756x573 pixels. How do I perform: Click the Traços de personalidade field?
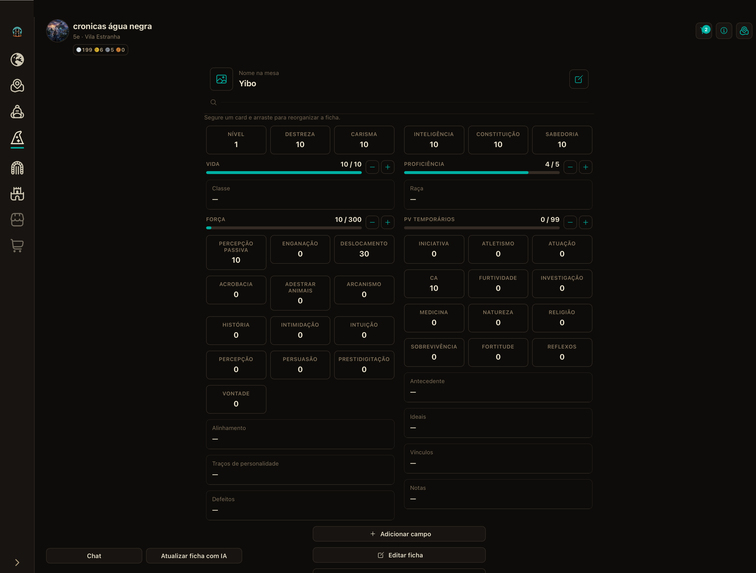300,470
